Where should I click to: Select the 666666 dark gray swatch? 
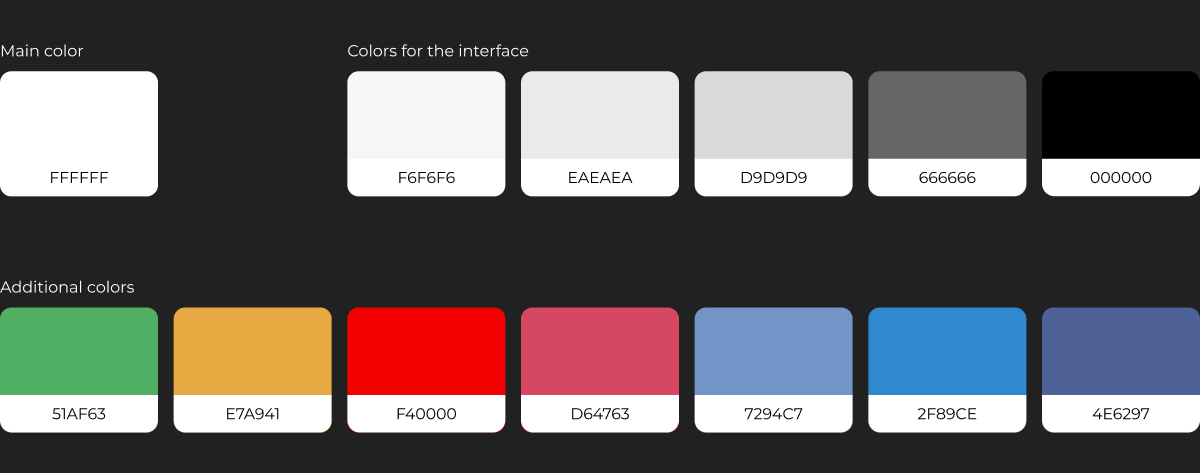[x=947, y=116]
